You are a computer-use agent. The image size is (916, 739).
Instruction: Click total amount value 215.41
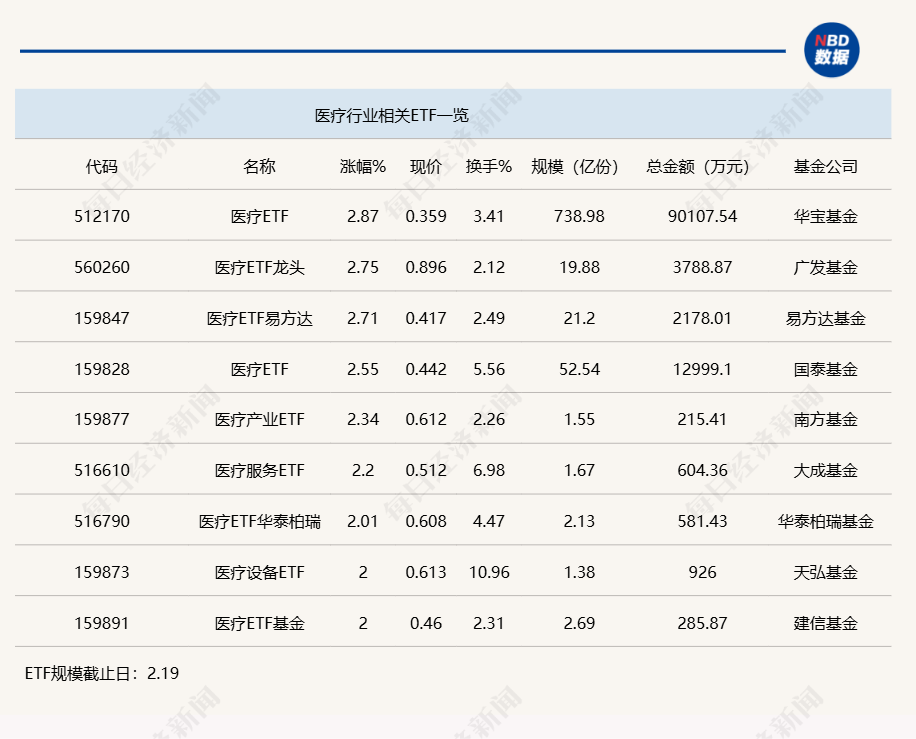tap(702, 419)
